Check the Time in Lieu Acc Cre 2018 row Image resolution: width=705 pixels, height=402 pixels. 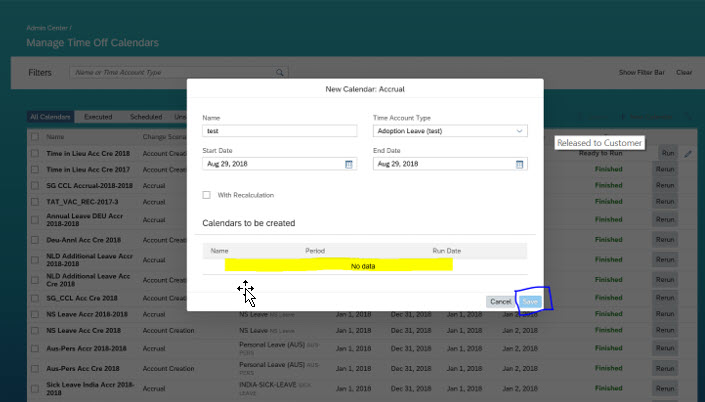(x=35, y=153)
